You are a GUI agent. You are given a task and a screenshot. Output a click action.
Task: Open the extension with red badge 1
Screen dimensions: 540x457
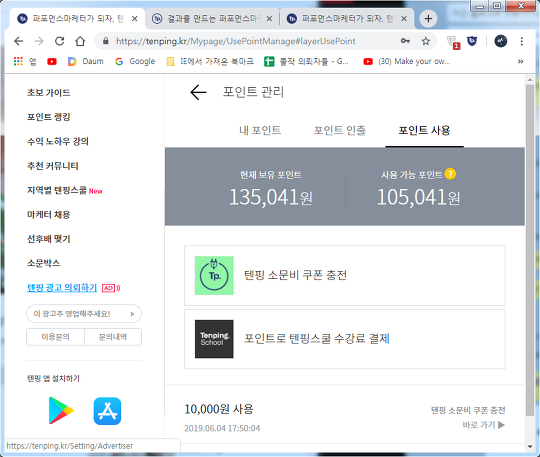(454, 42)
